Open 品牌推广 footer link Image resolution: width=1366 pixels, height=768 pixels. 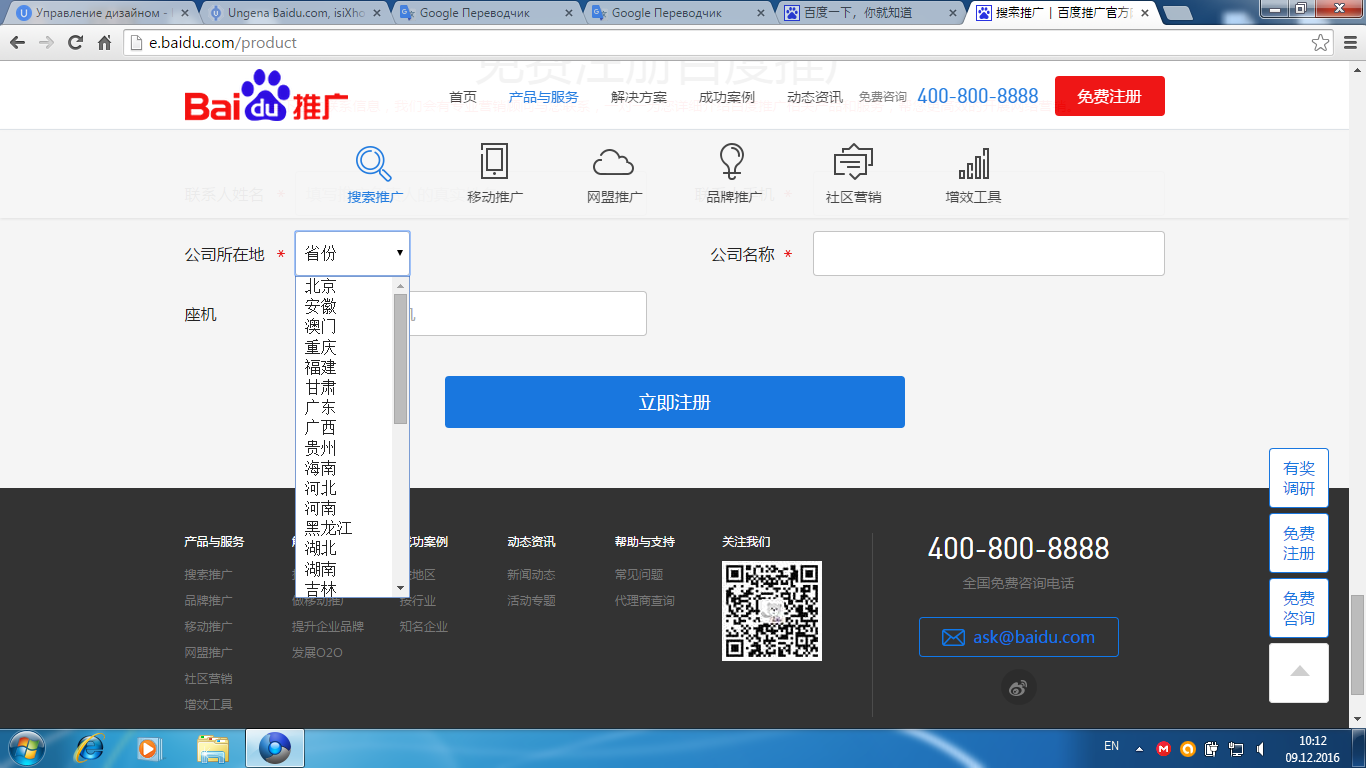point(208,601)
